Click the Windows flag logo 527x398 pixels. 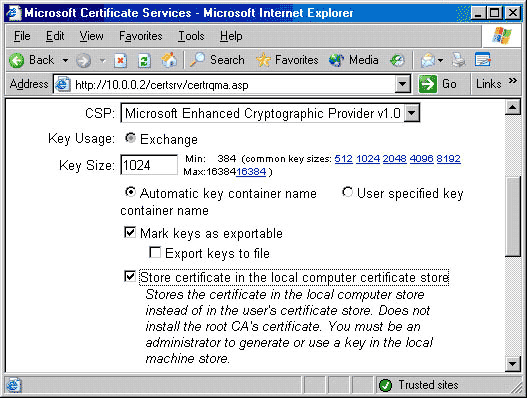click(501, 36)
